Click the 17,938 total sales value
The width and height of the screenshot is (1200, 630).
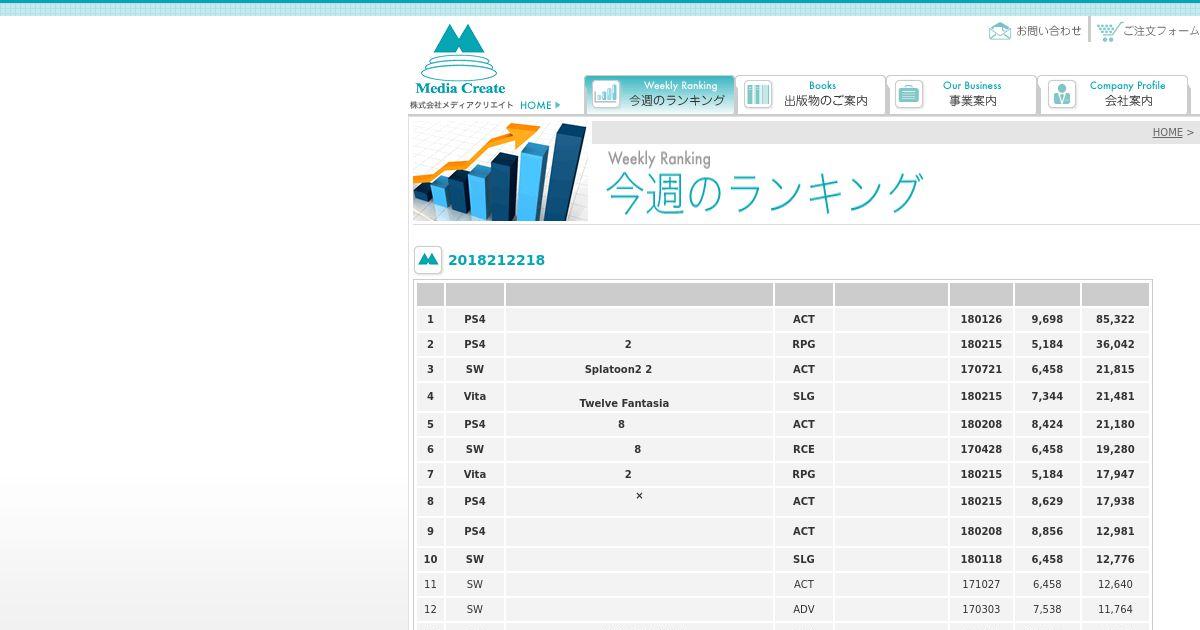1115,501
